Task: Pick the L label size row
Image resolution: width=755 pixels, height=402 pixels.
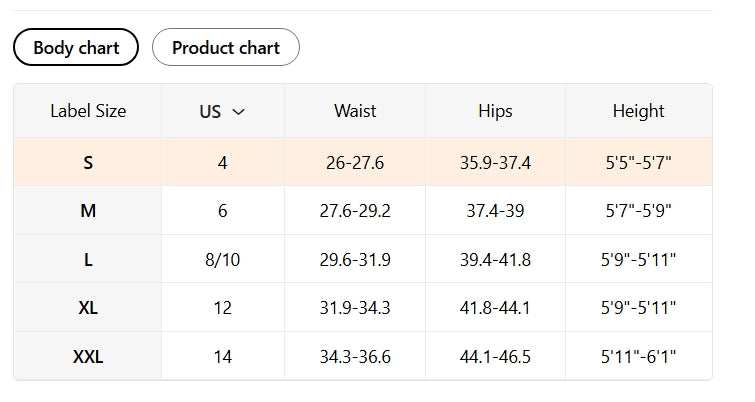Action: tap(88, 260)
